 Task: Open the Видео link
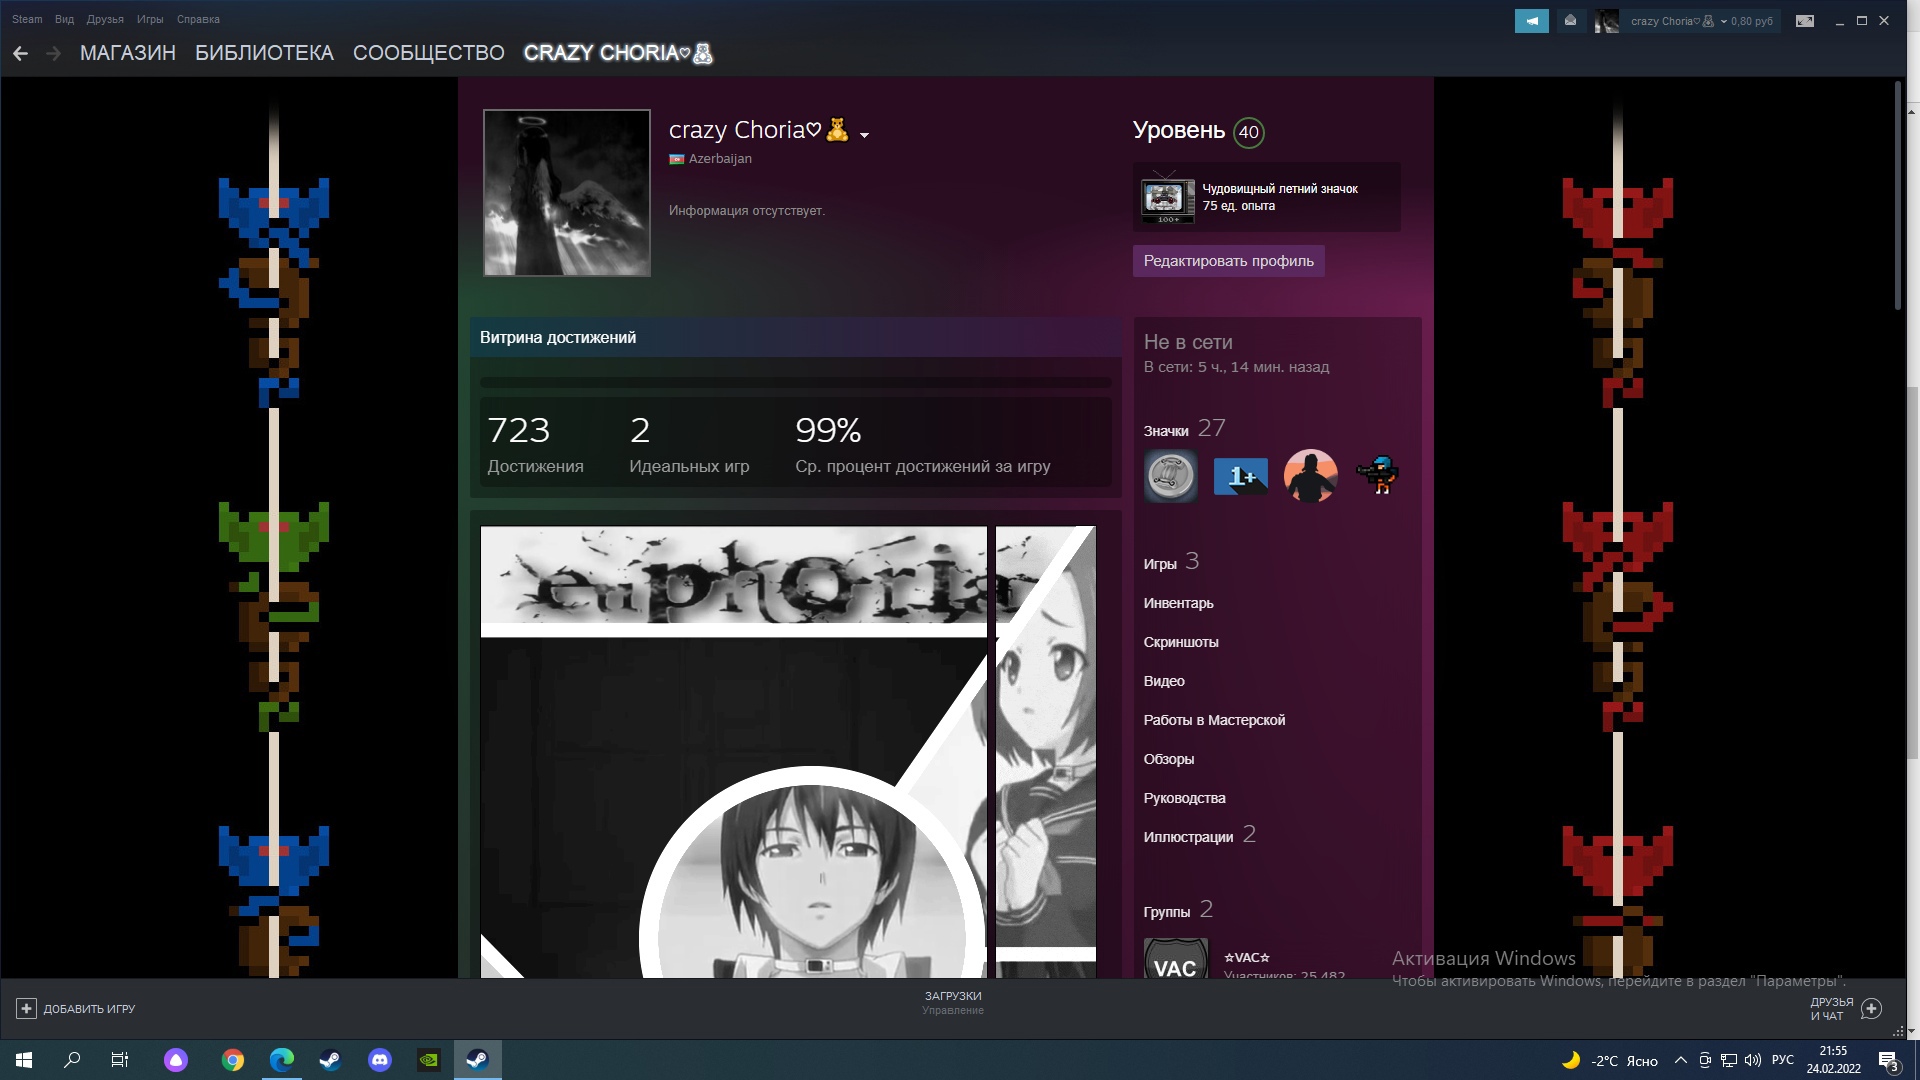(1164, 681)
